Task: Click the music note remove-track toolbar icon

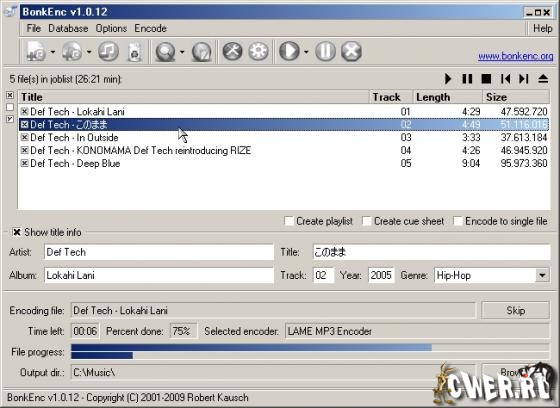Action: [x=108, y=51]
